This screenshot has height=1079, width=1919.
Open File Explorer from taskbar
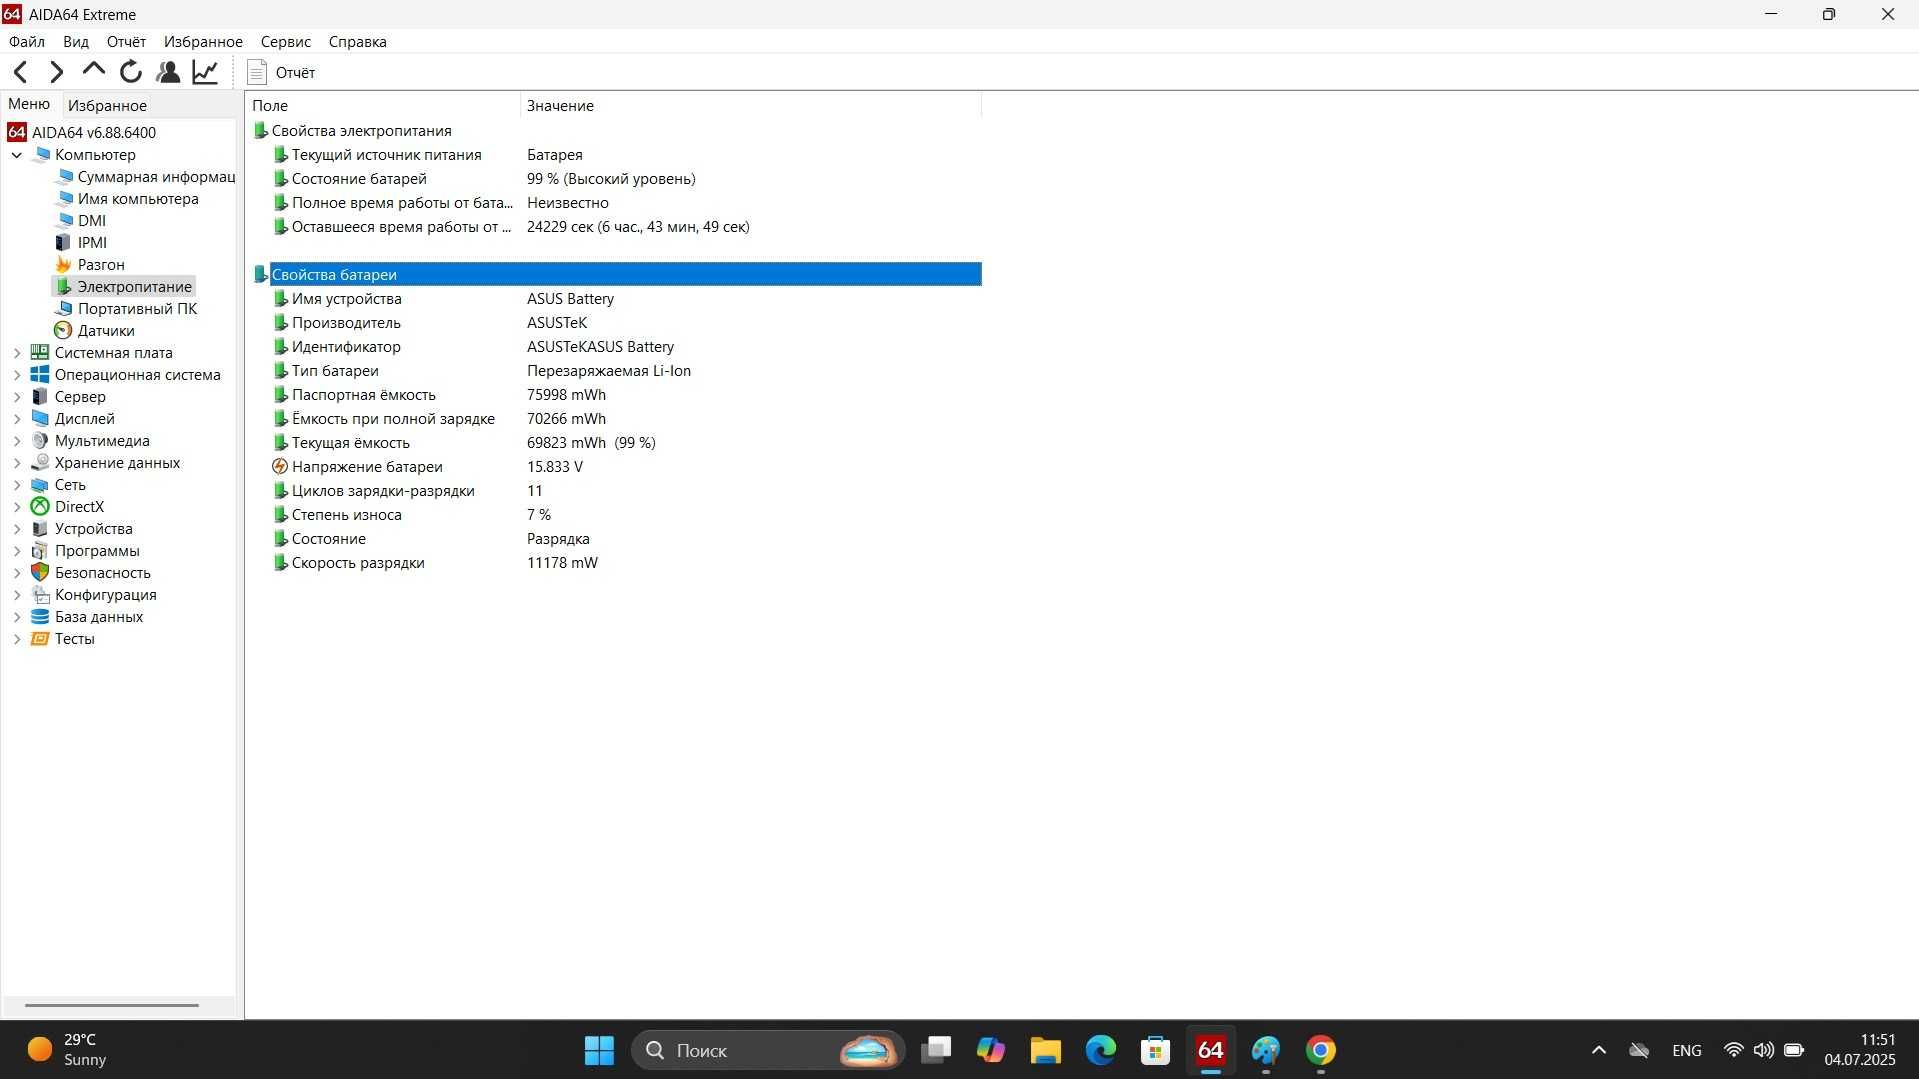tap(1045, 1050)
